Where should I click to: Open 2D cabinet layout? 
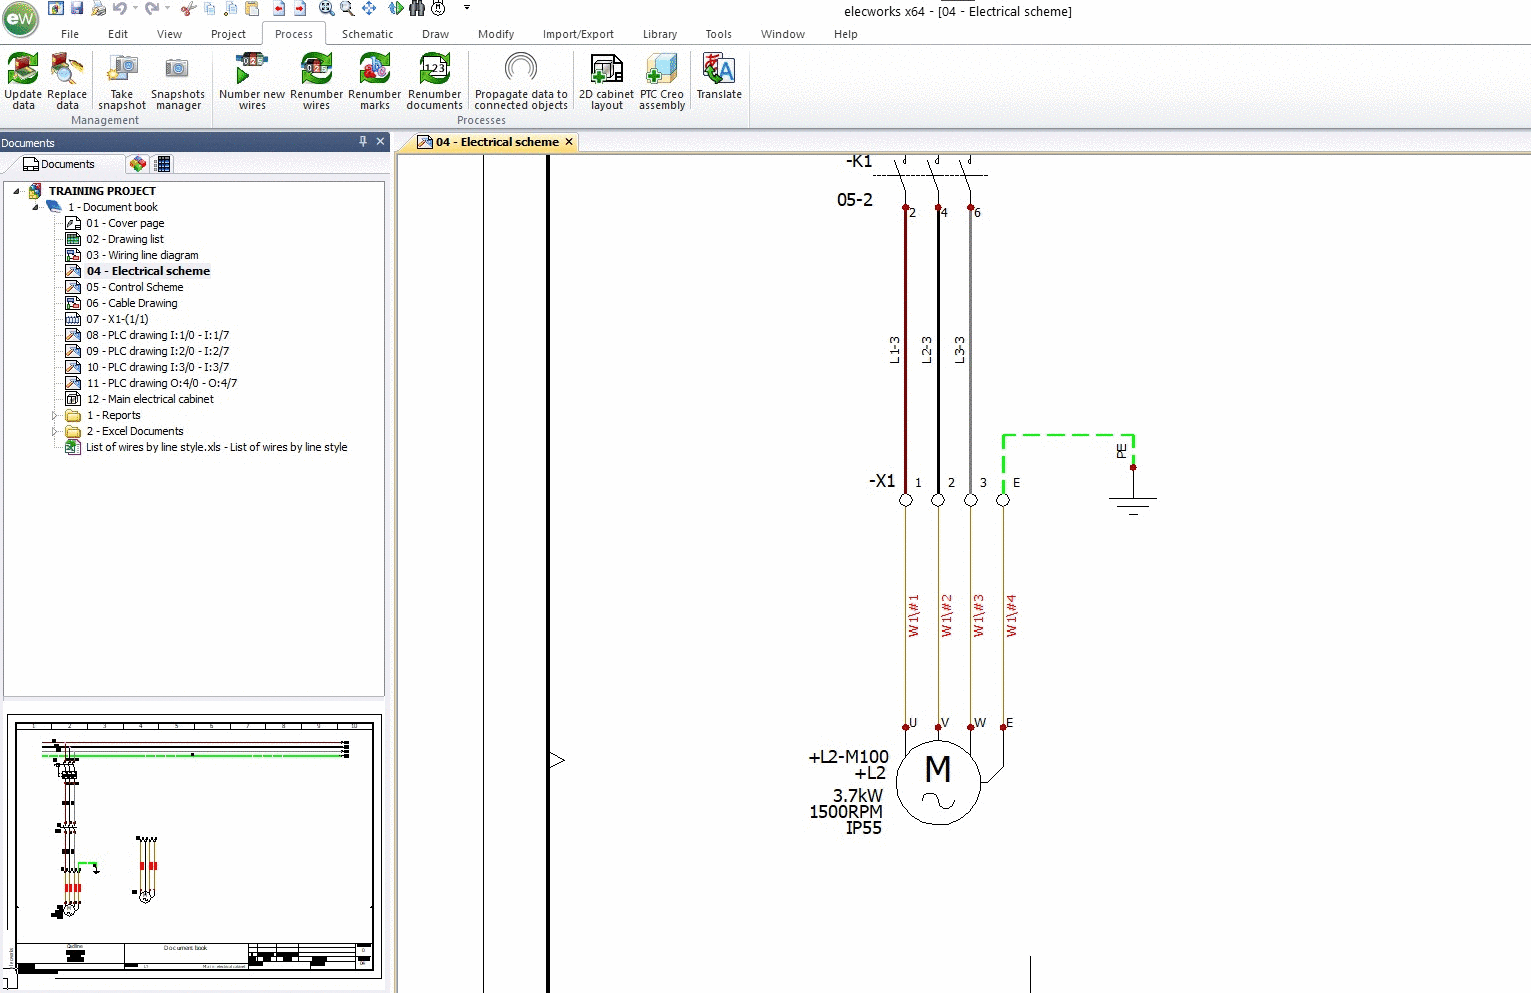(607, 81)
